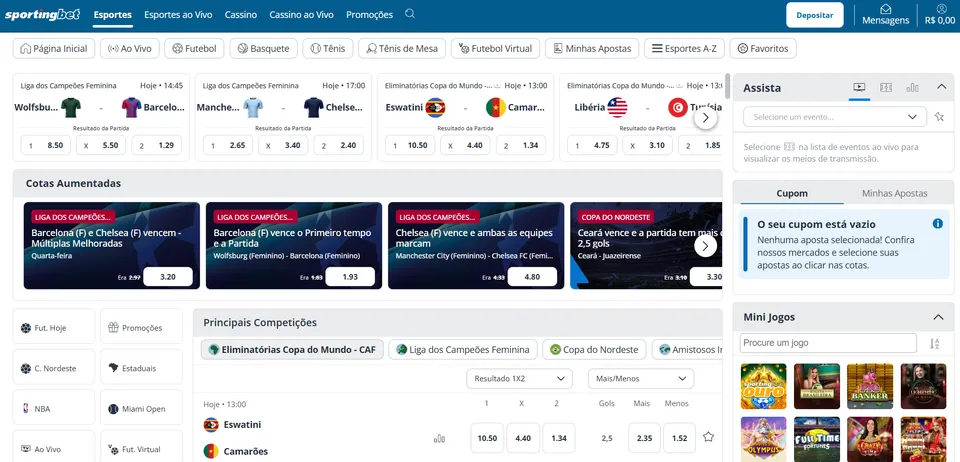Open Futebol sport chip

tap(195, 48)
